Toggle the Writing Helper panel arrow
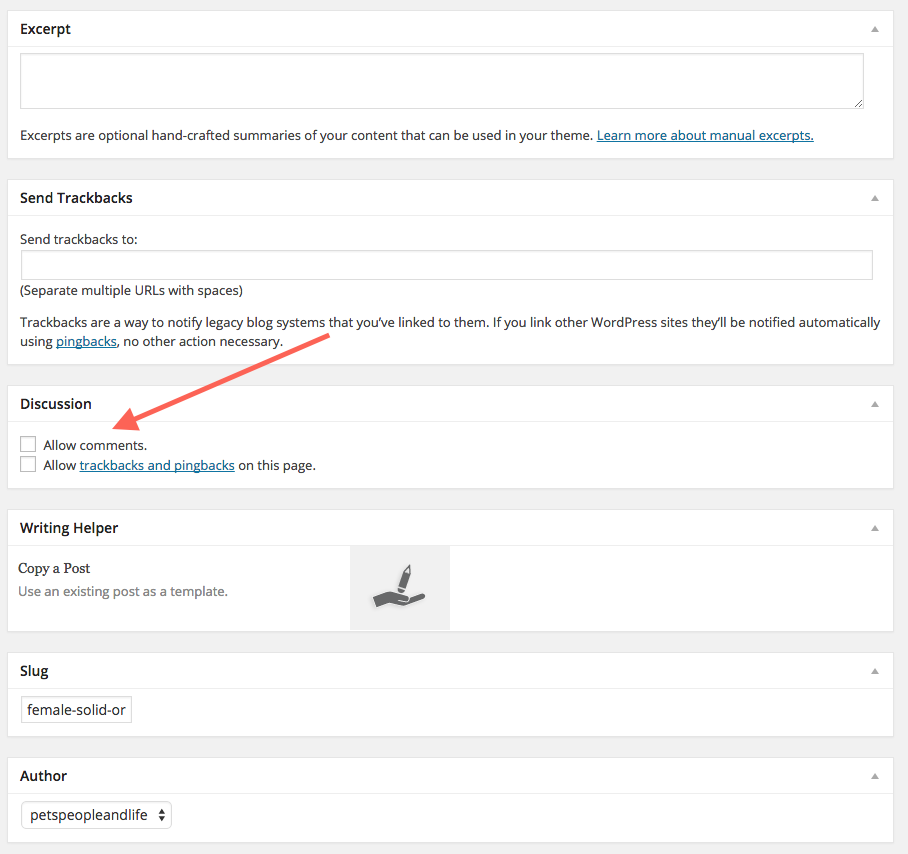The image size is (908, 854). coord(875,529)
